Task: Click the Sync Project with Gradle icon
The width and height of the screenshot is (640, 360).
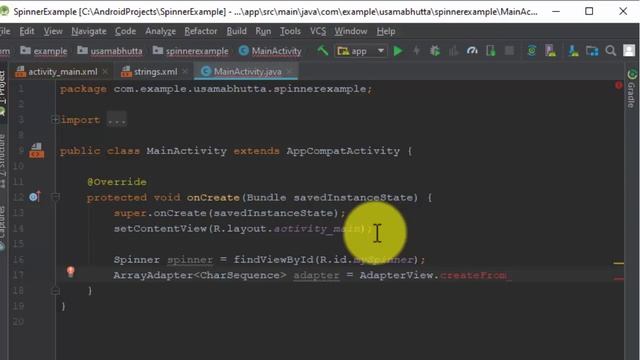Action: (531, 51)
